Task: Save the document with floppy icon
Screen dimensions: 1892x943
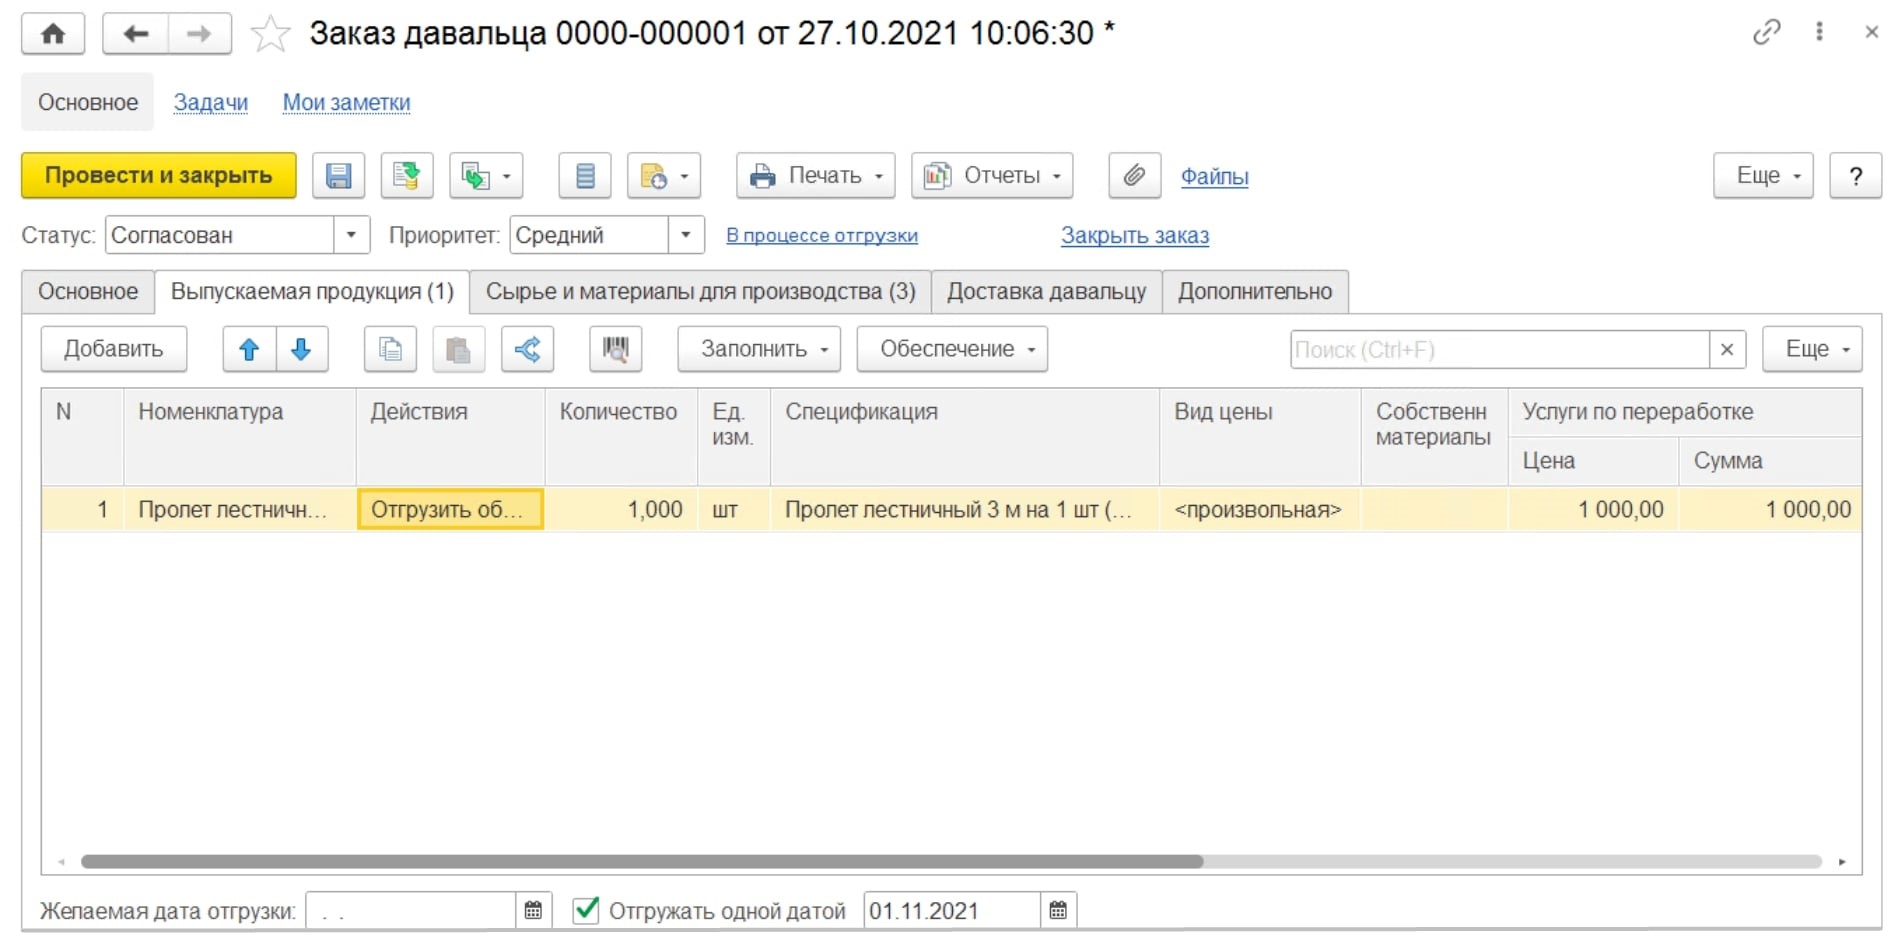Action: pyautogui.click(x=339, y=176)
